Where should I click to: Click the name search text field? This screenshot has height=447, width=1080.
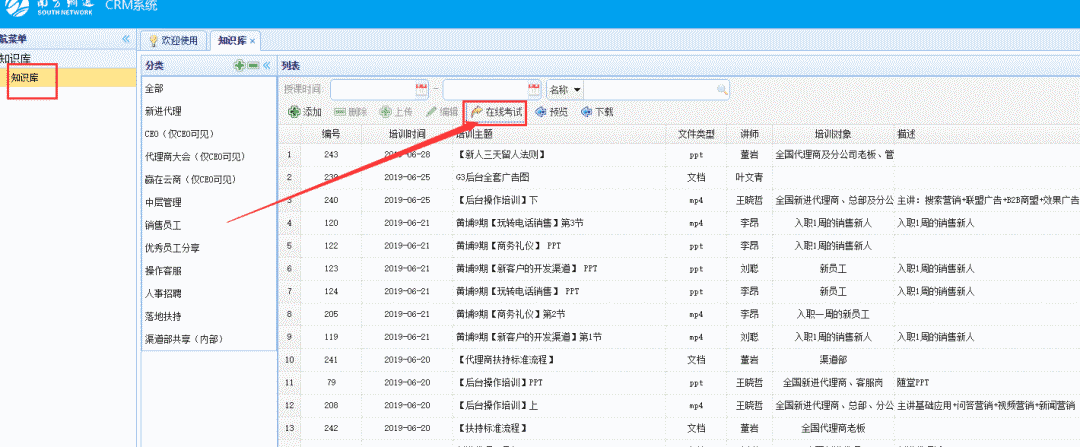[650, 90]
